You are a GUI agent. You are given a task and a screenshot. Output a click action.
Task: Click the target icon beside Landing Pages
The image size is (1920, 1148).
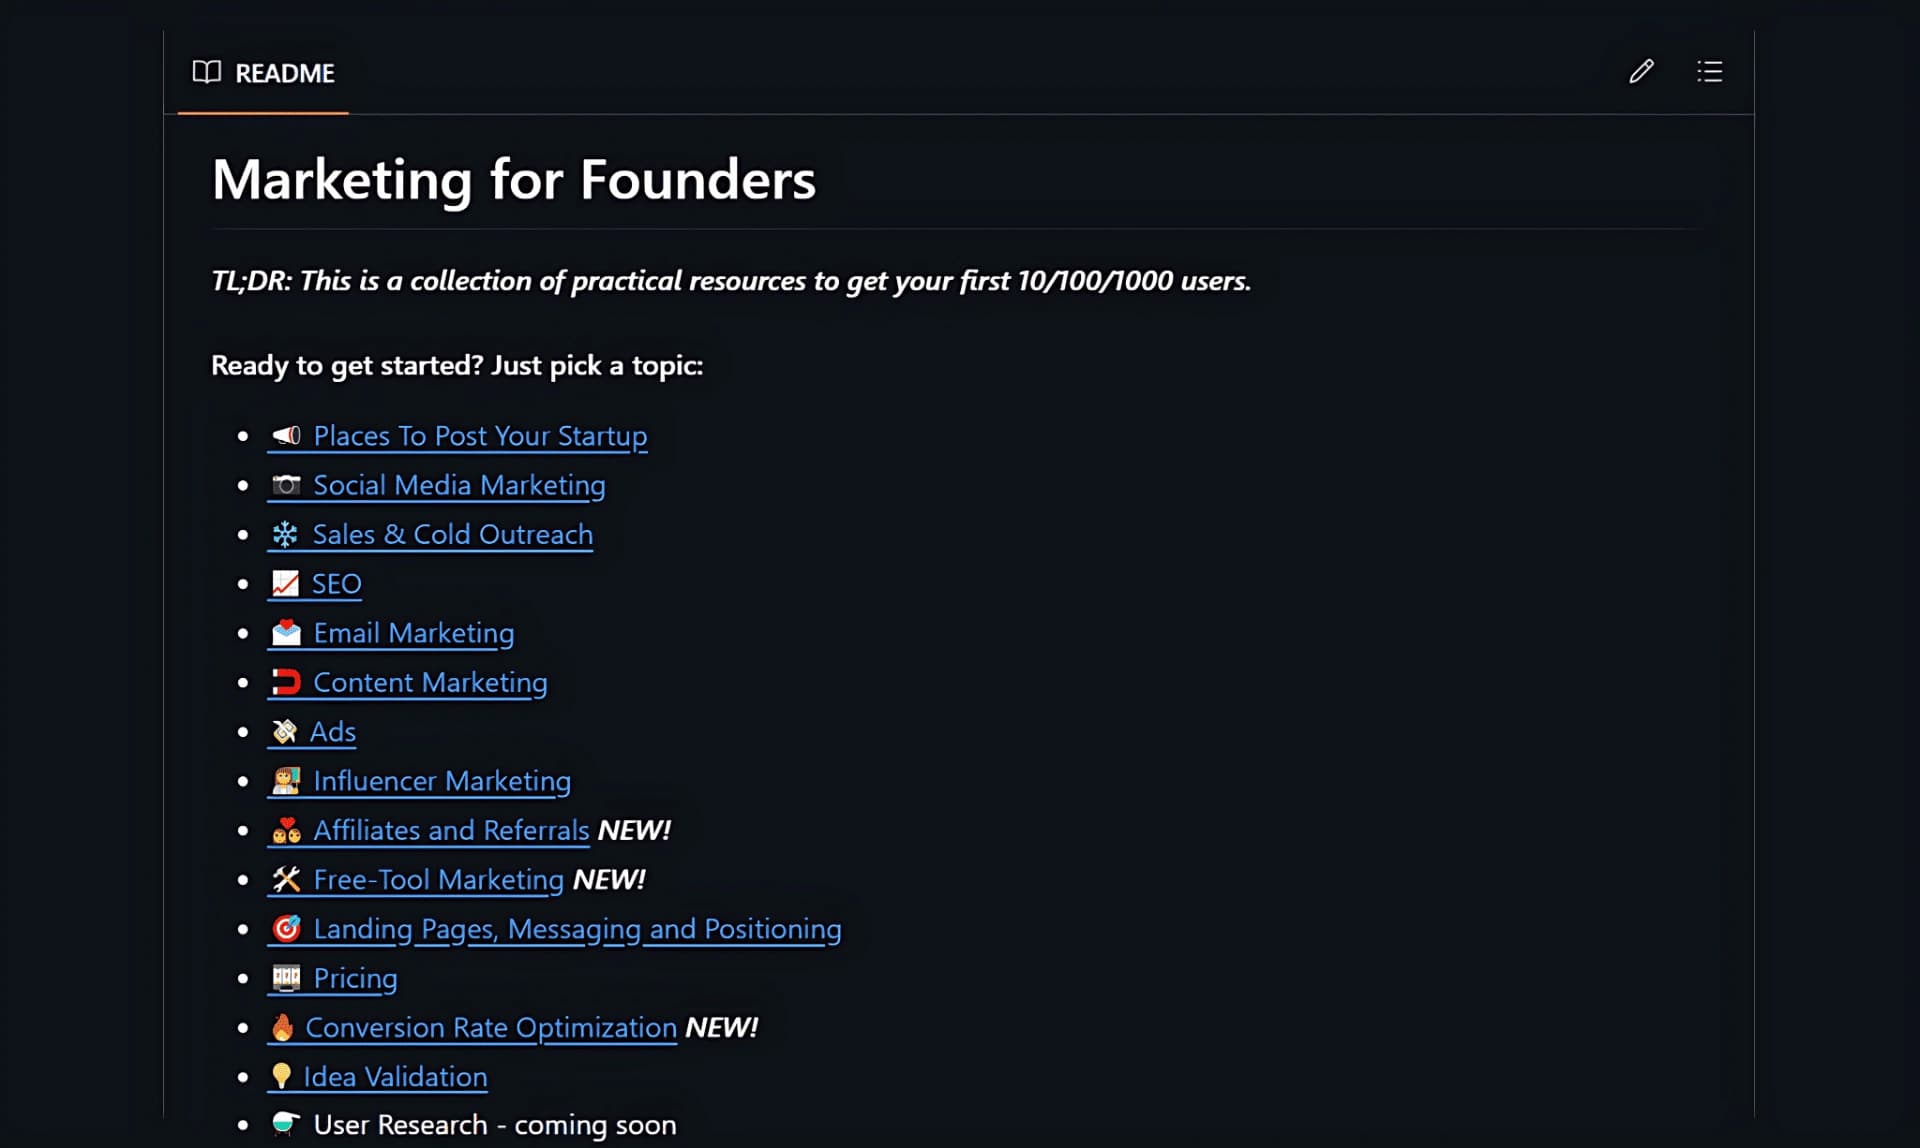pos(288,928)
